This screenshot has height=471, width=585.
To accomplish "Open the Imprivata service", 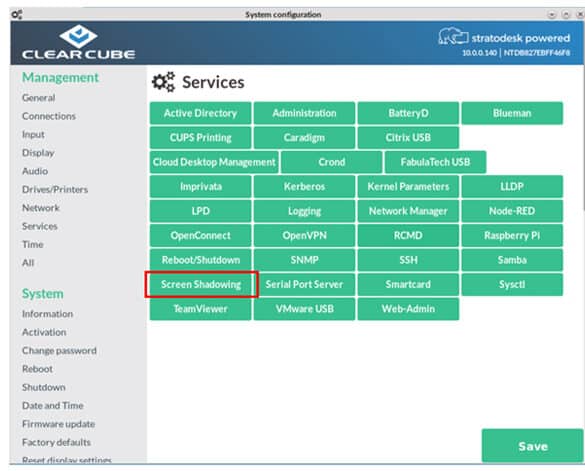I will pos(200,187).
